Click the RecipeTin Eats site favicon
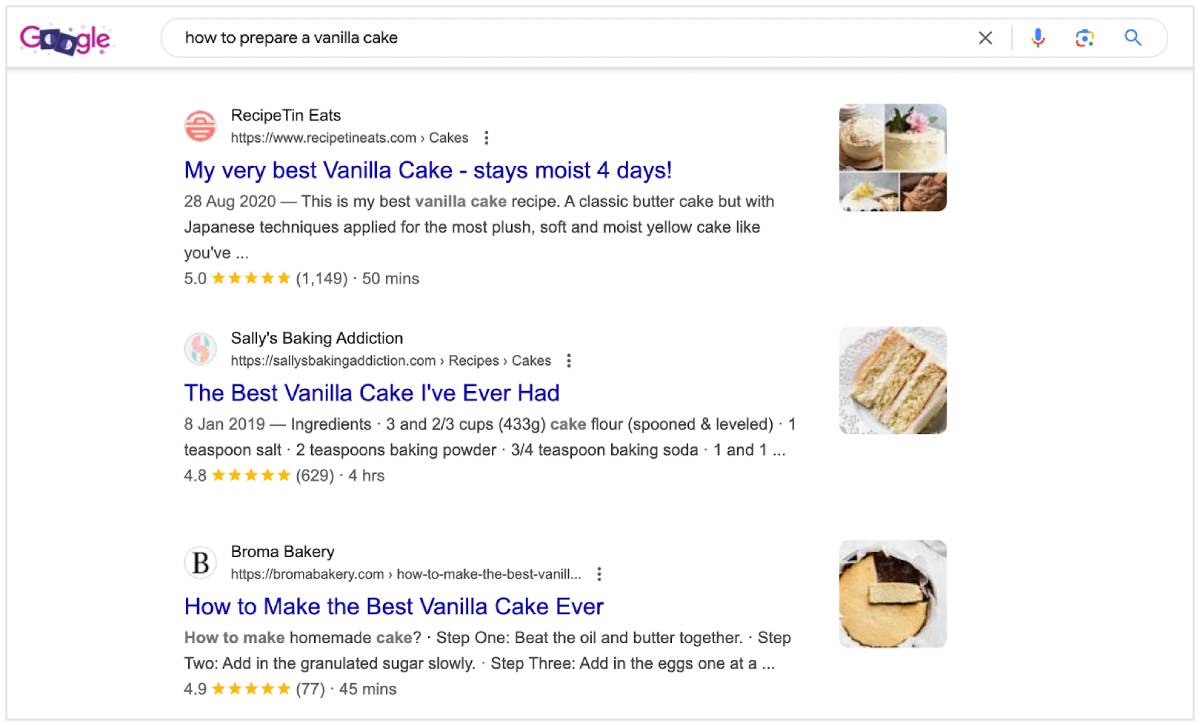Screen dimensions: 1200x726 pyautogui.click(x=200, y=126)
